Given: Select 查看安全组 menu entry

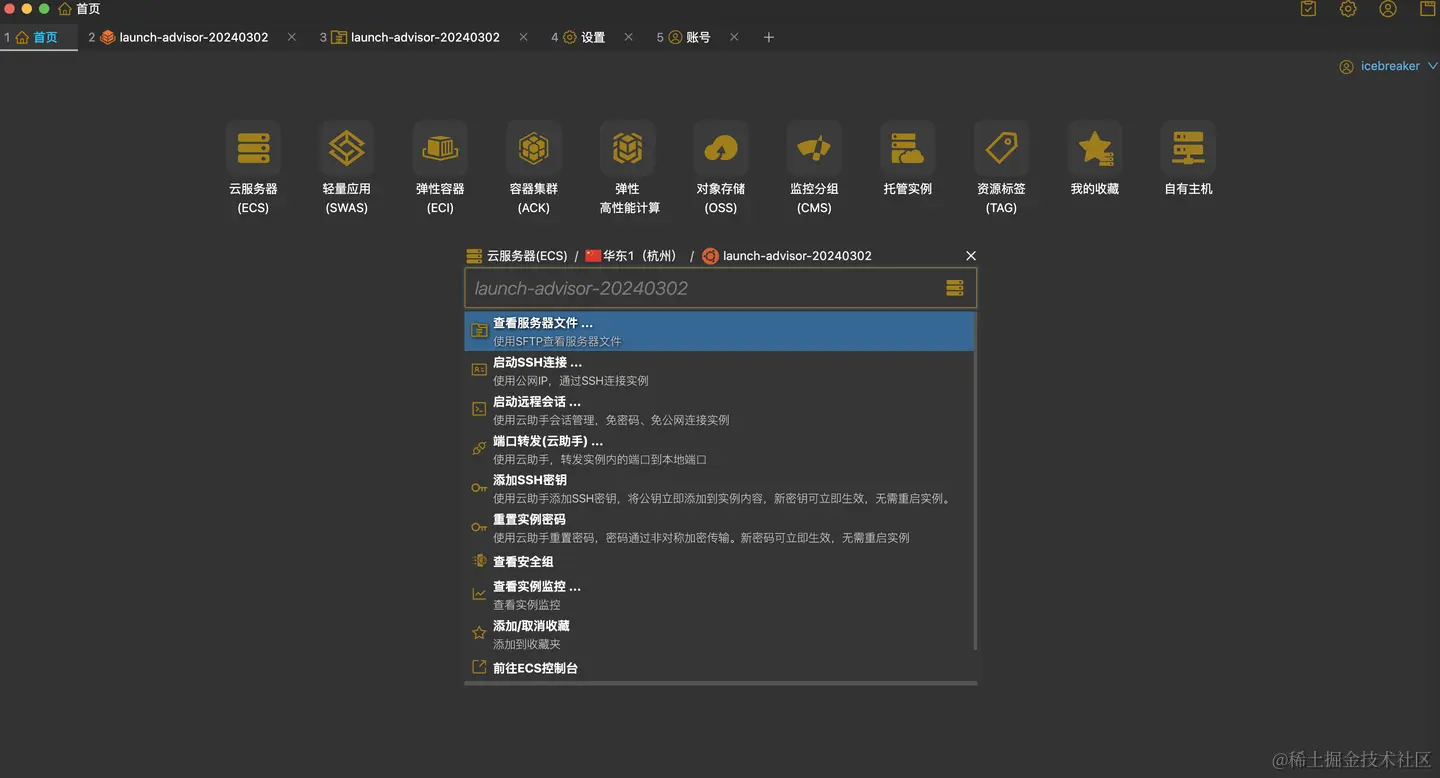Looking at the screenshot, I should (x=719, y=562).
